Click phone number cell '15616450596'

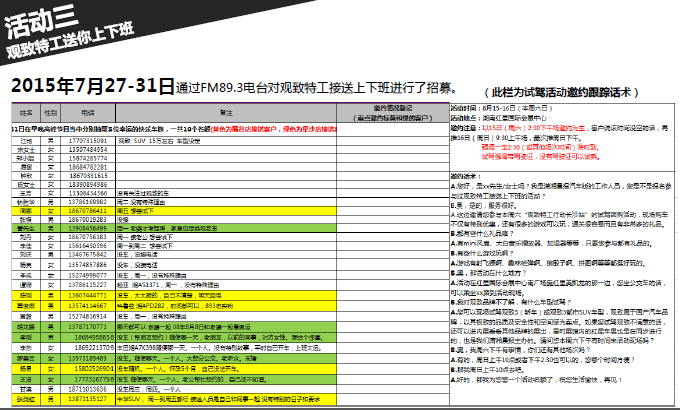click(x=88, y=246)
